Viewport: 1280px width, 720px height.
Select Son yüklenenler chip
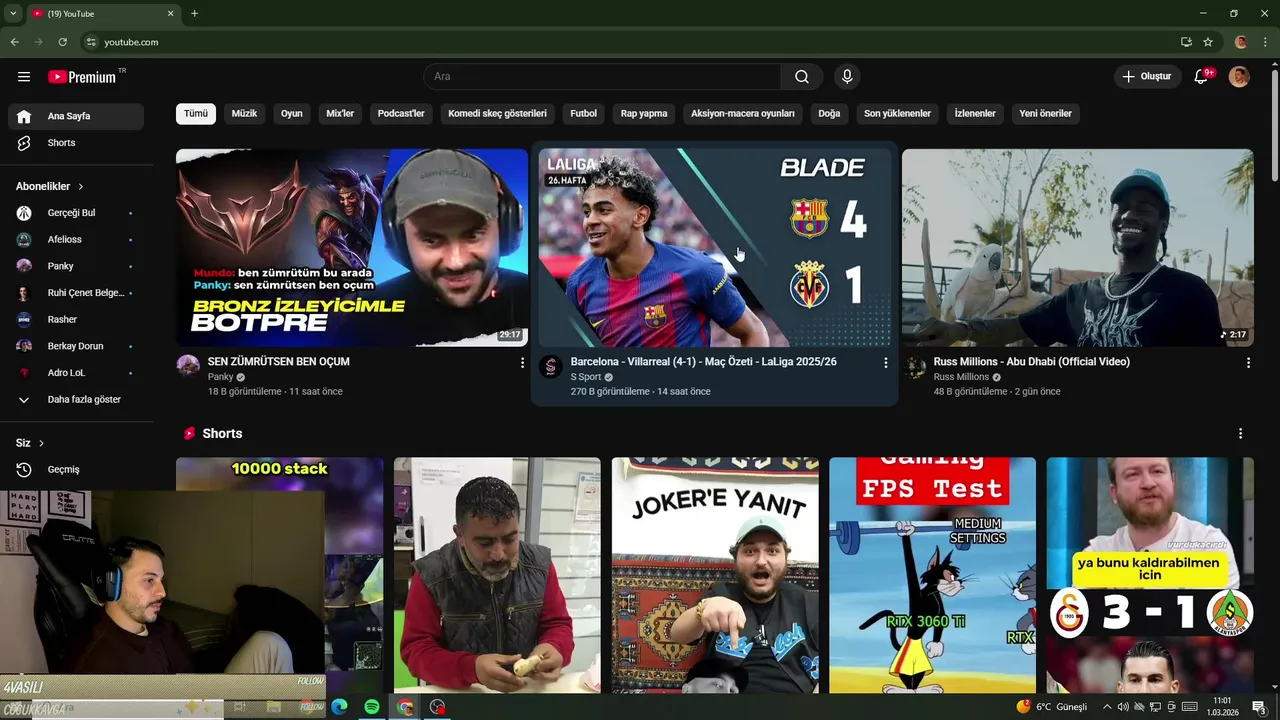point(897,114)
